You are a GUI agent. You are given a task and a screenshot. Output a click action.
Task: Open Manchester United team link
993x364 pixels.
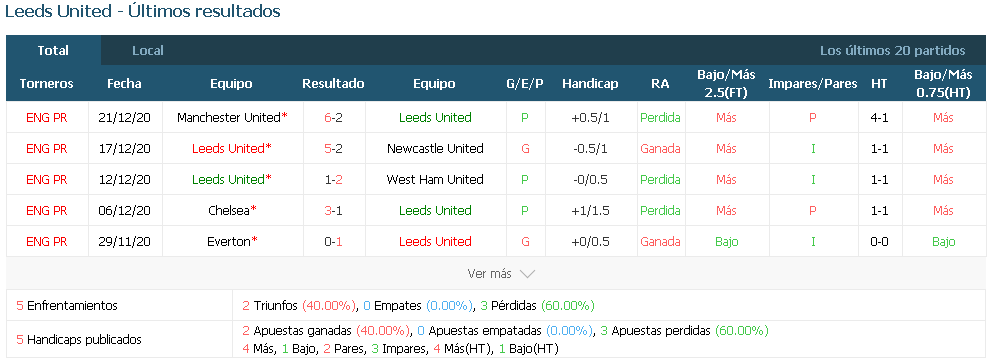(x=229, y=118)
